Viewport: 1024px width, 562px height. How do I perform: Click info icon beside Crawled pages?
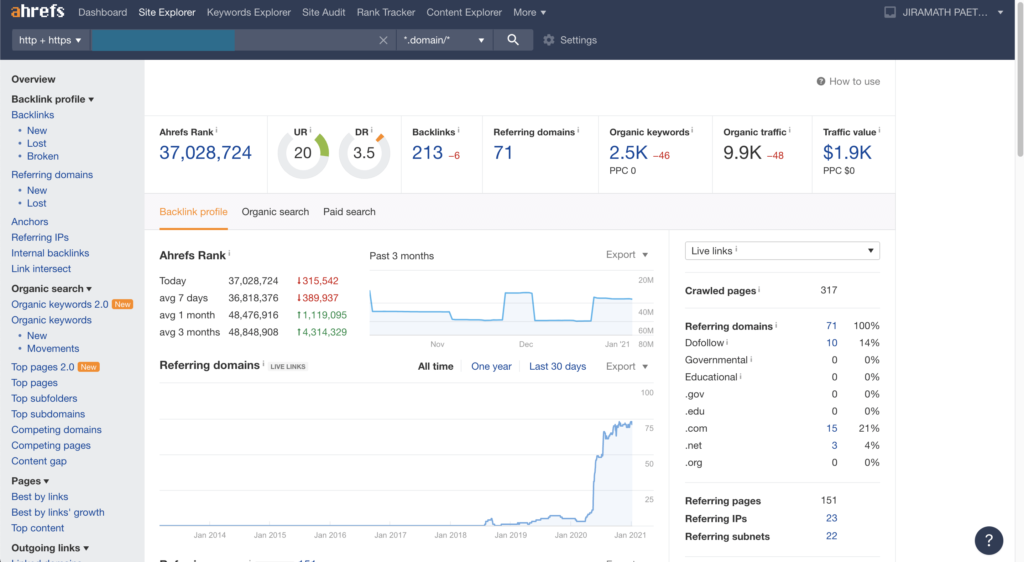click(759, 289)
